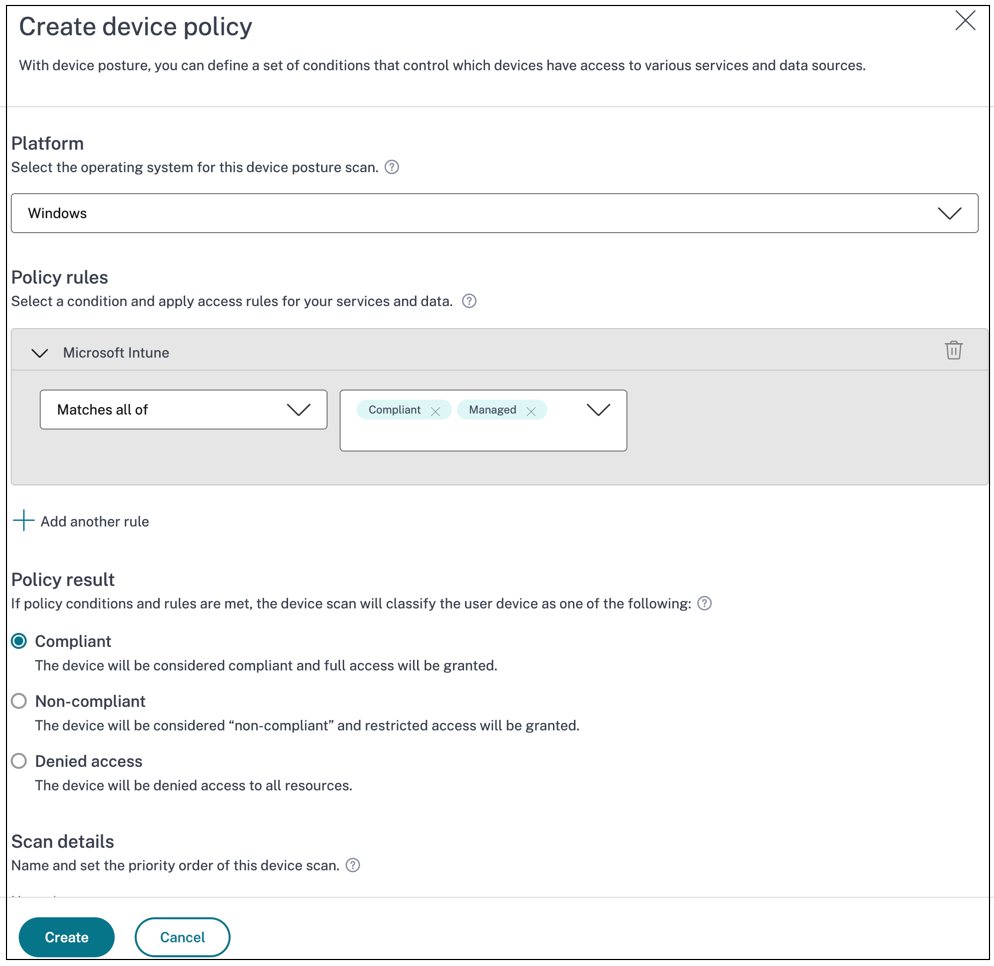Click the Create button
Viewport: 994px width, 966px height.
coord(66,937)
